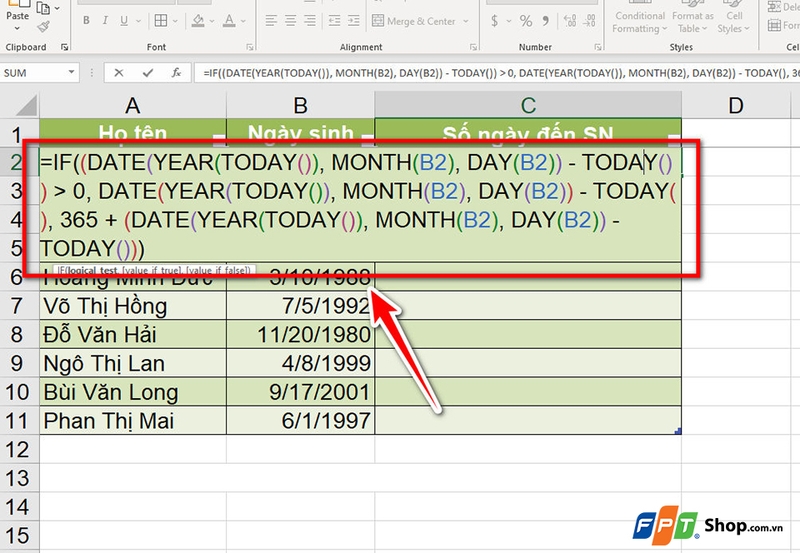Decrease the cell indent
The width and height of the screenshot is (800, 553).
(335, 20)
